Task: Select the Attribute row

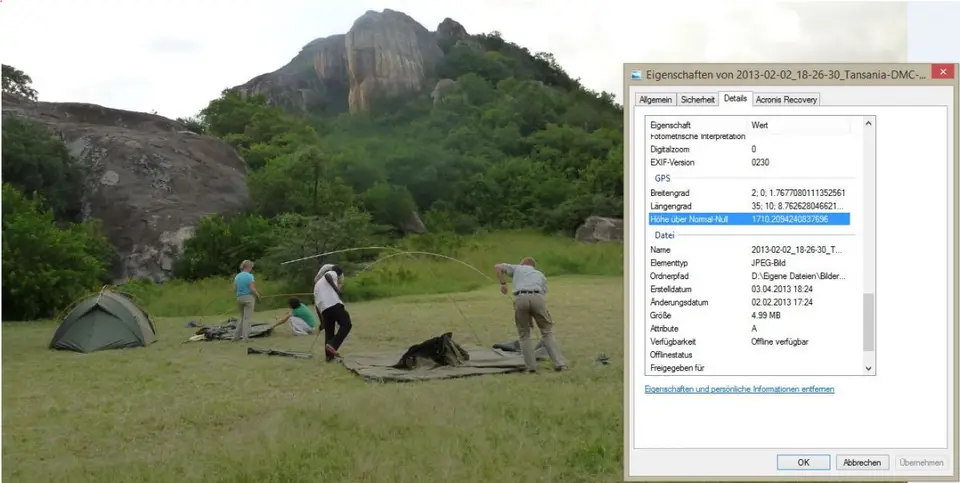Action: pos(749,329)
